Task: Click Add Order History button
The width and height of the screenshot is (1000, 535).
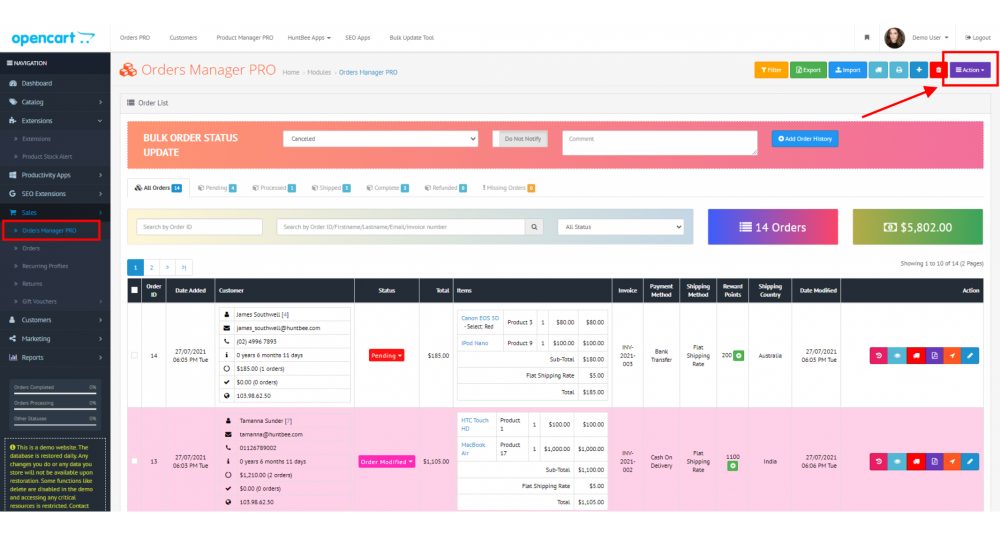Action: coord(805,139)
